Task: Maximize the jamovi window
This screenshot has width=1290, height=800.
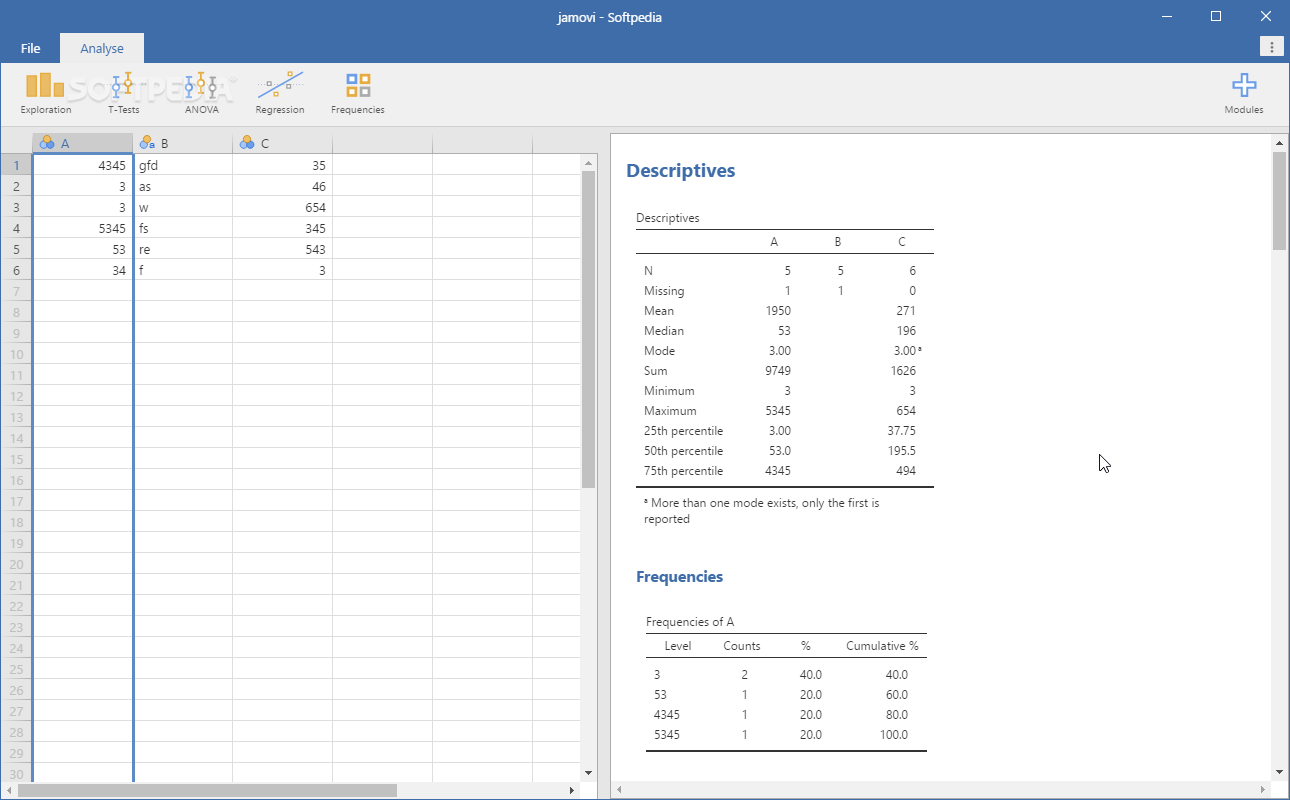Action: [x=1216, y=16]
